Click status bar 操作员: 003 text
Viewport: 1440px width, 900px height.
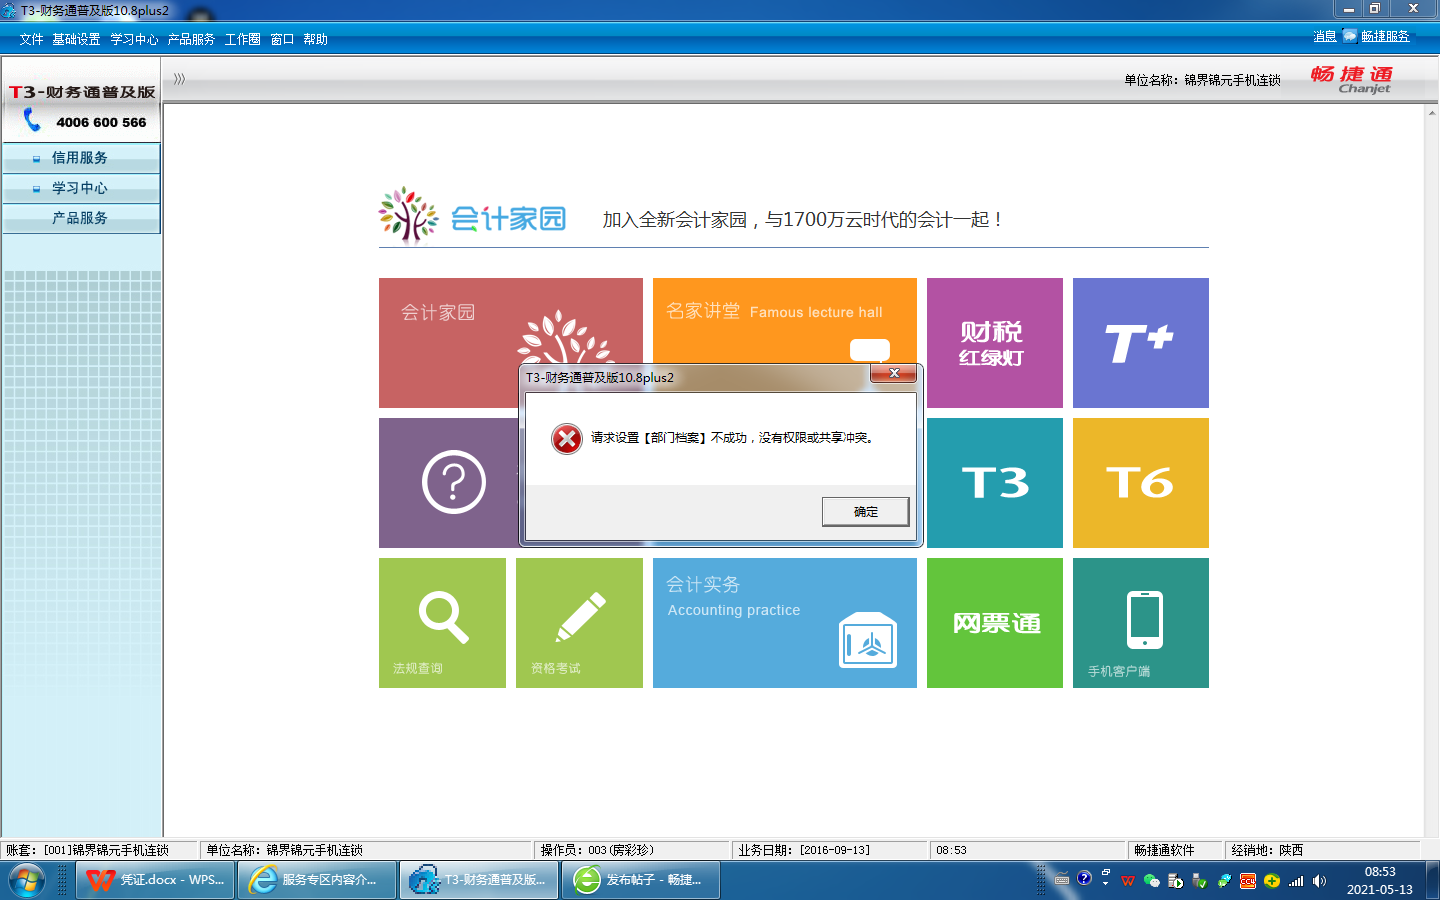pos(597,850)
